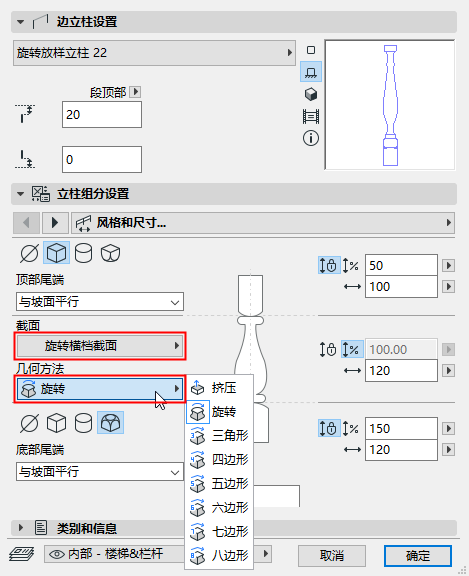Screen dimensions: 469x576
Task: Collapse the 边立柱设置 panel
Action: (21, 22)
